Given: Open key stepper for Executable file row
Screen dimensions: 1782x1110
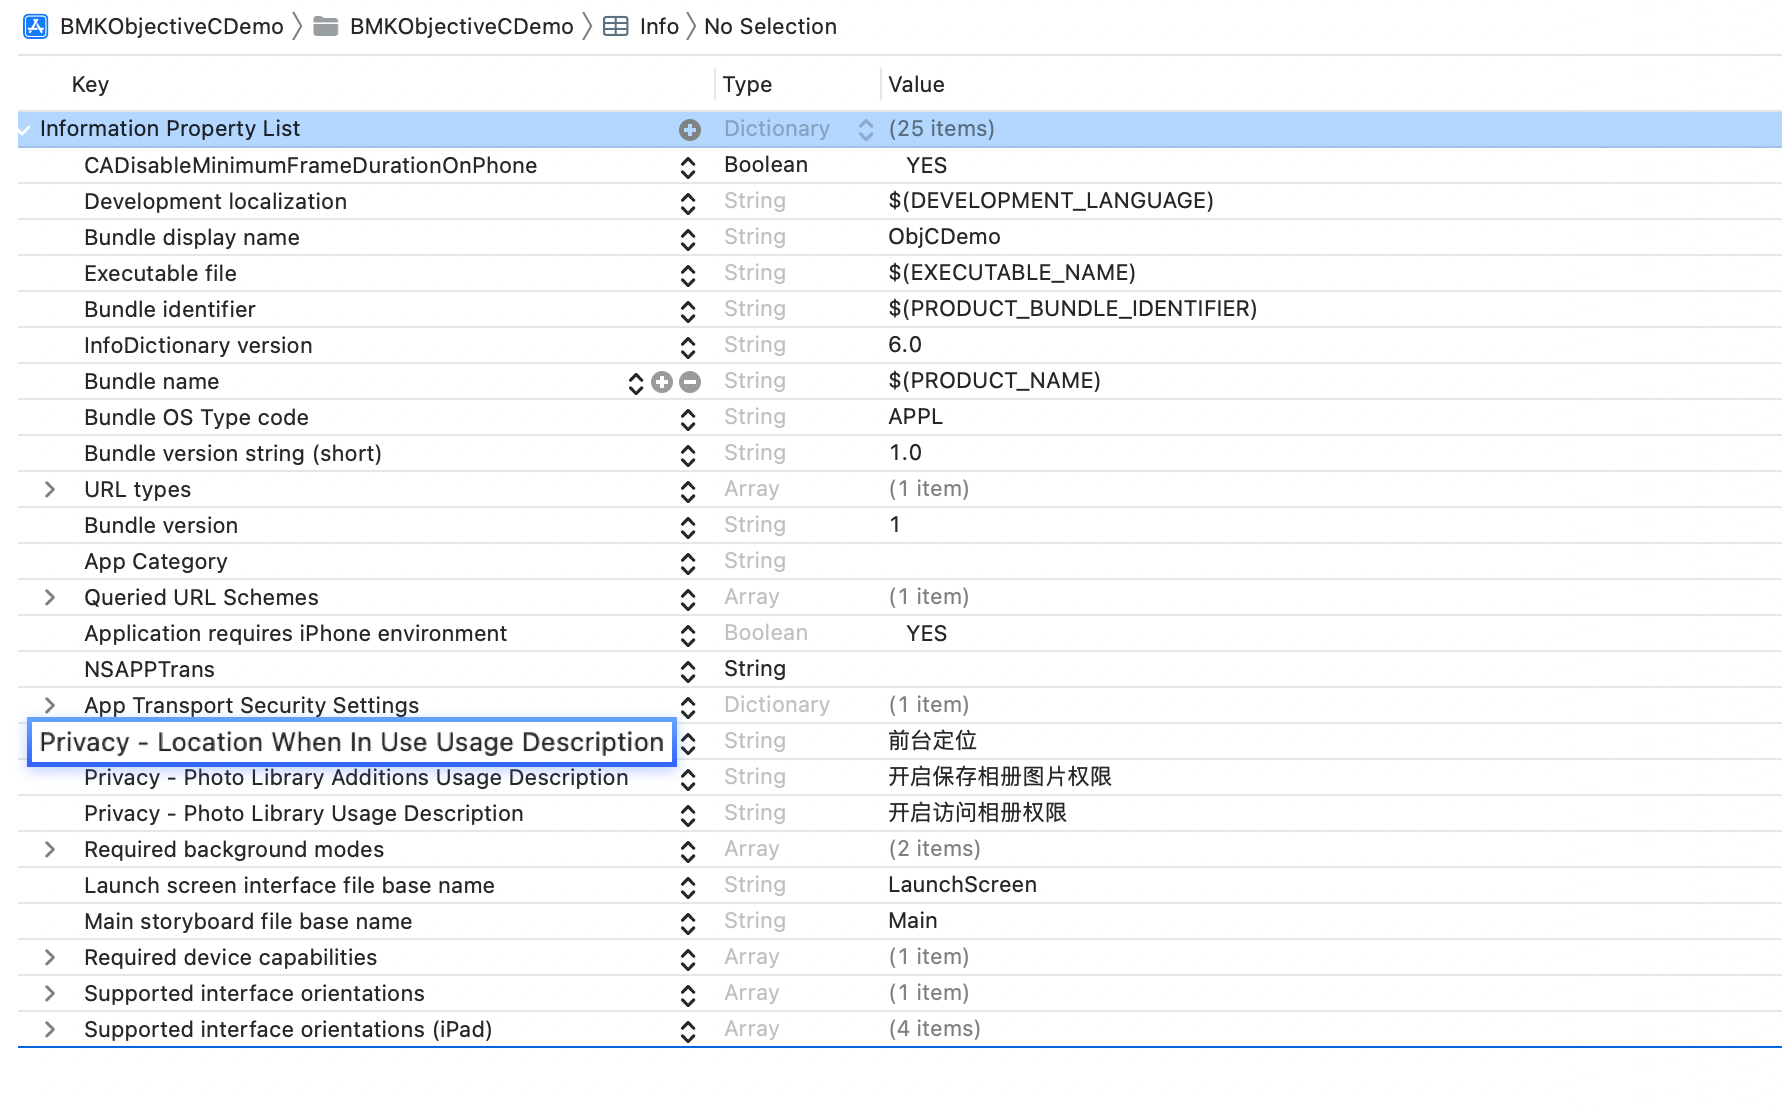Looking at the screenshot, I should 688,275.
